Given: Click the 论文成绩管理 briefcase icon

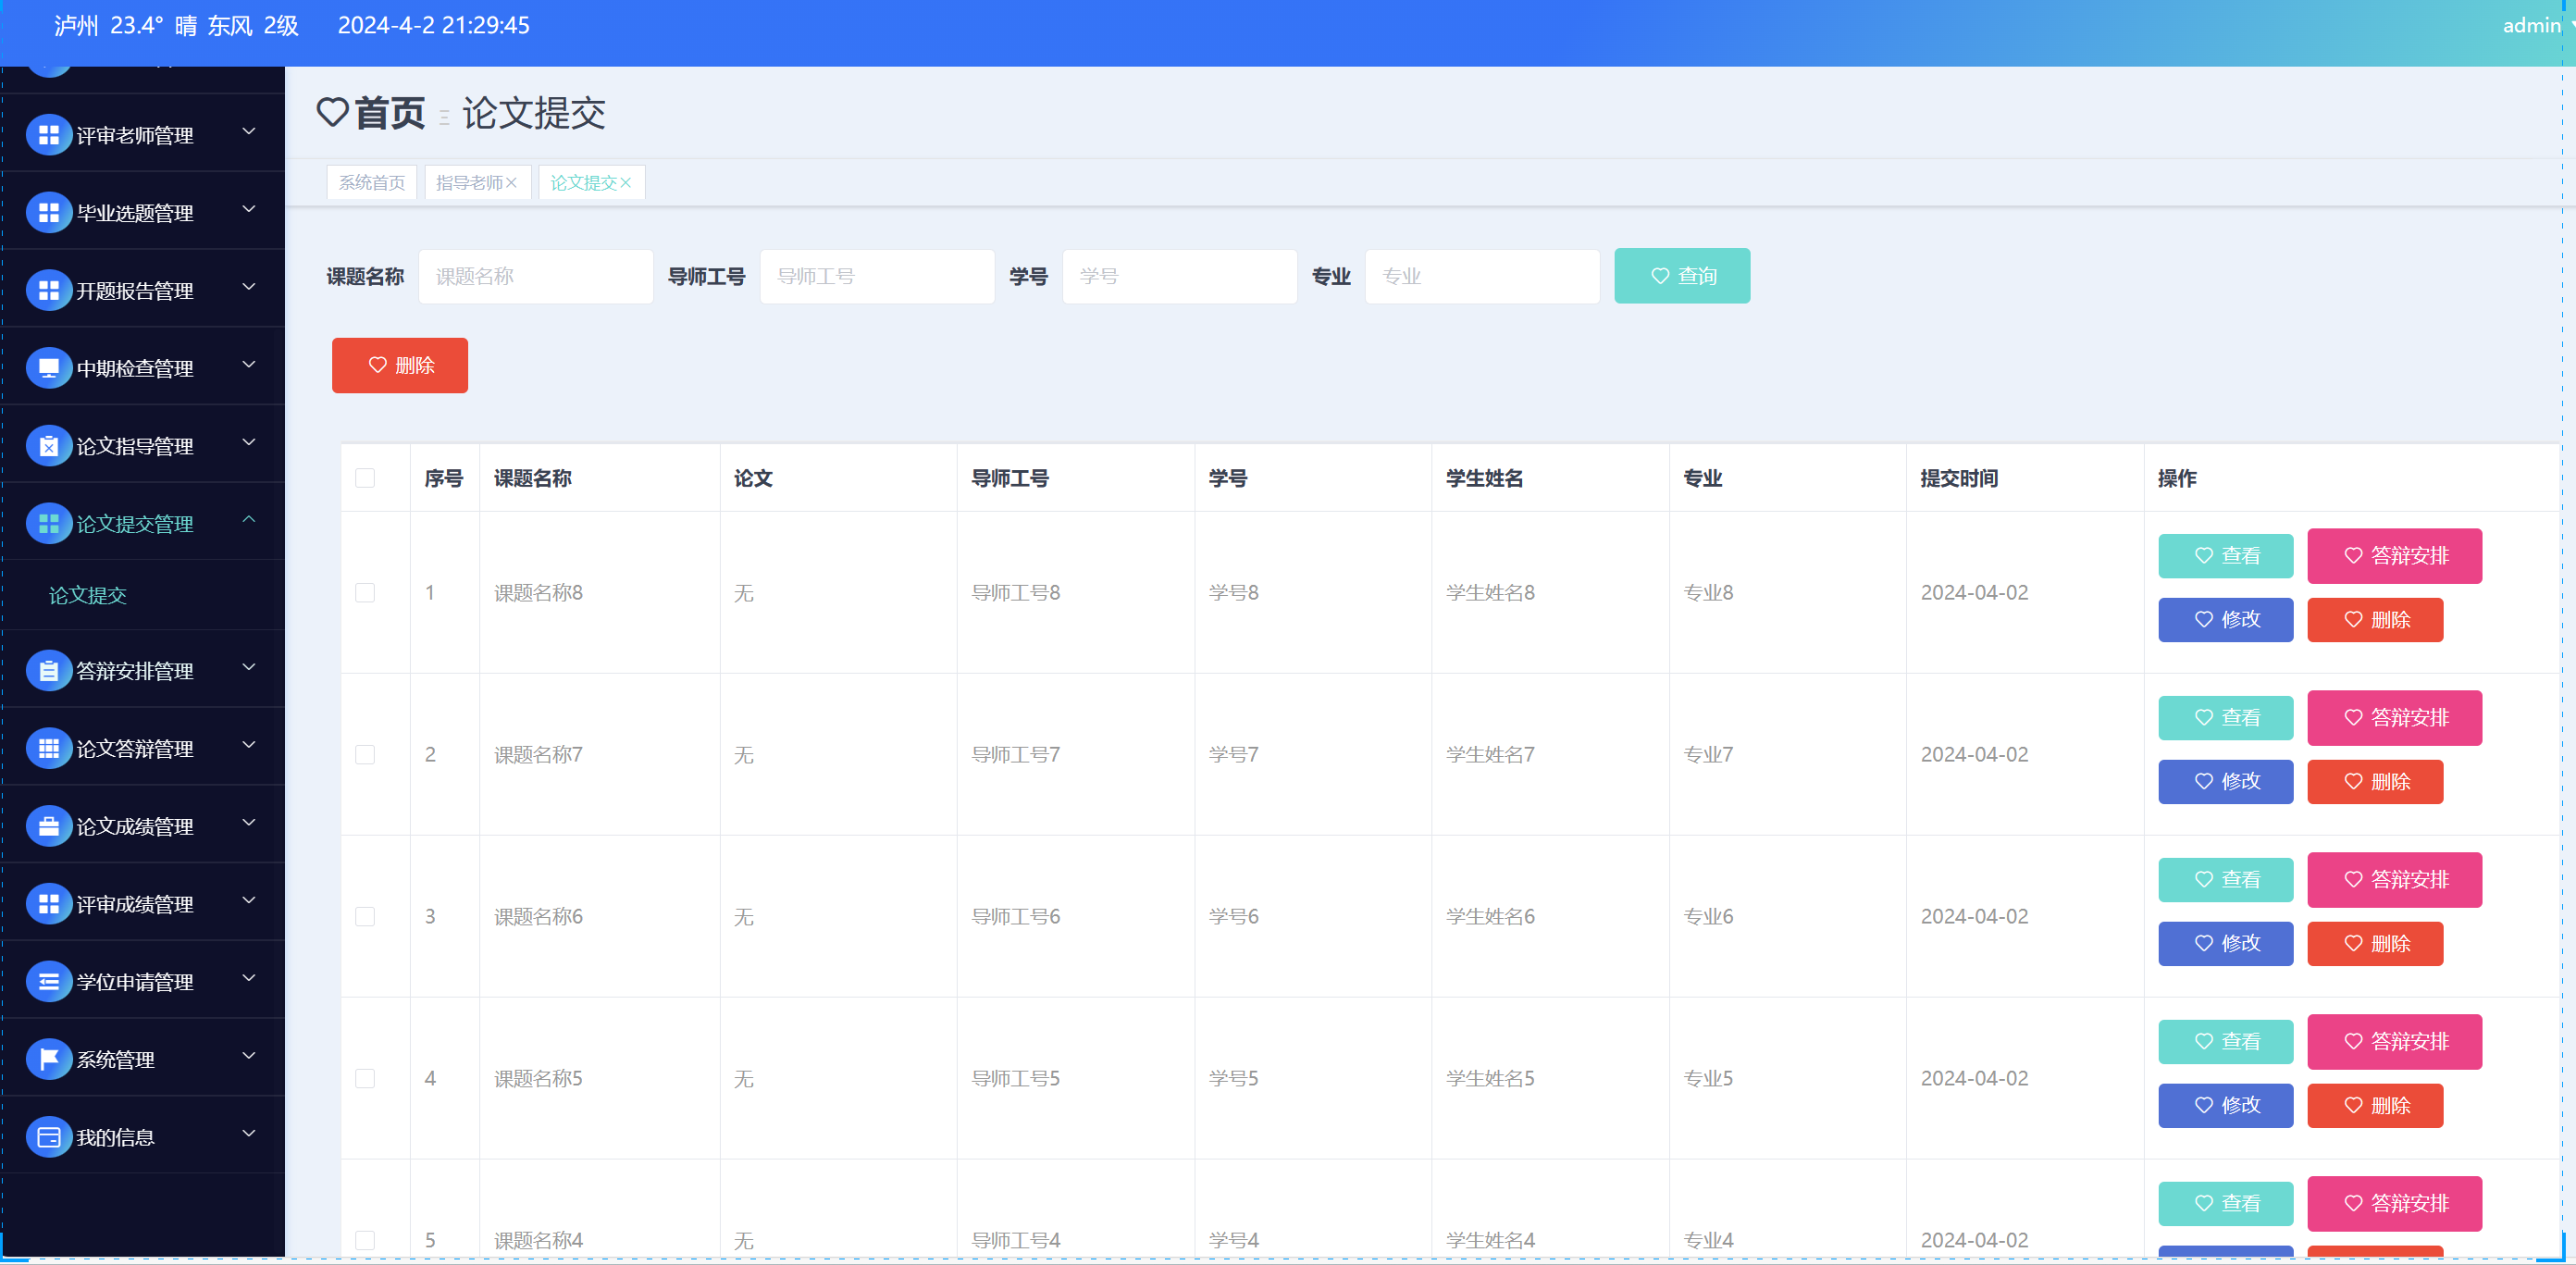Looking at the screenshot, I should click(x=48, y=827).
